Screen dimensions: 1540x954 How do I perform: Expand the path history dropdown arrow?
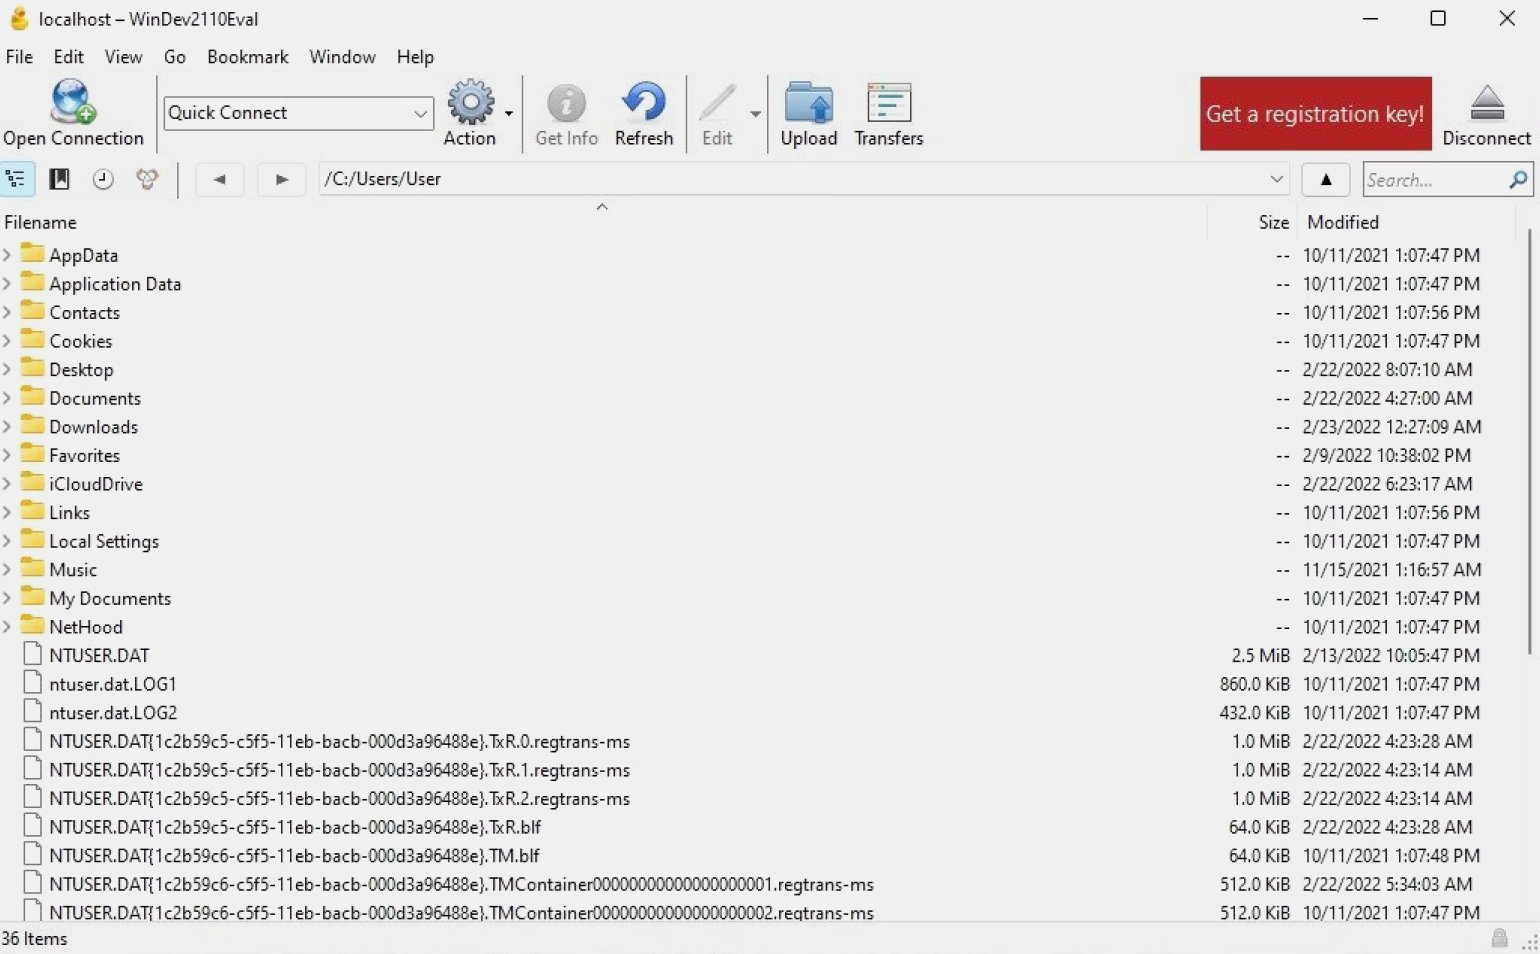click(1276, 179)
